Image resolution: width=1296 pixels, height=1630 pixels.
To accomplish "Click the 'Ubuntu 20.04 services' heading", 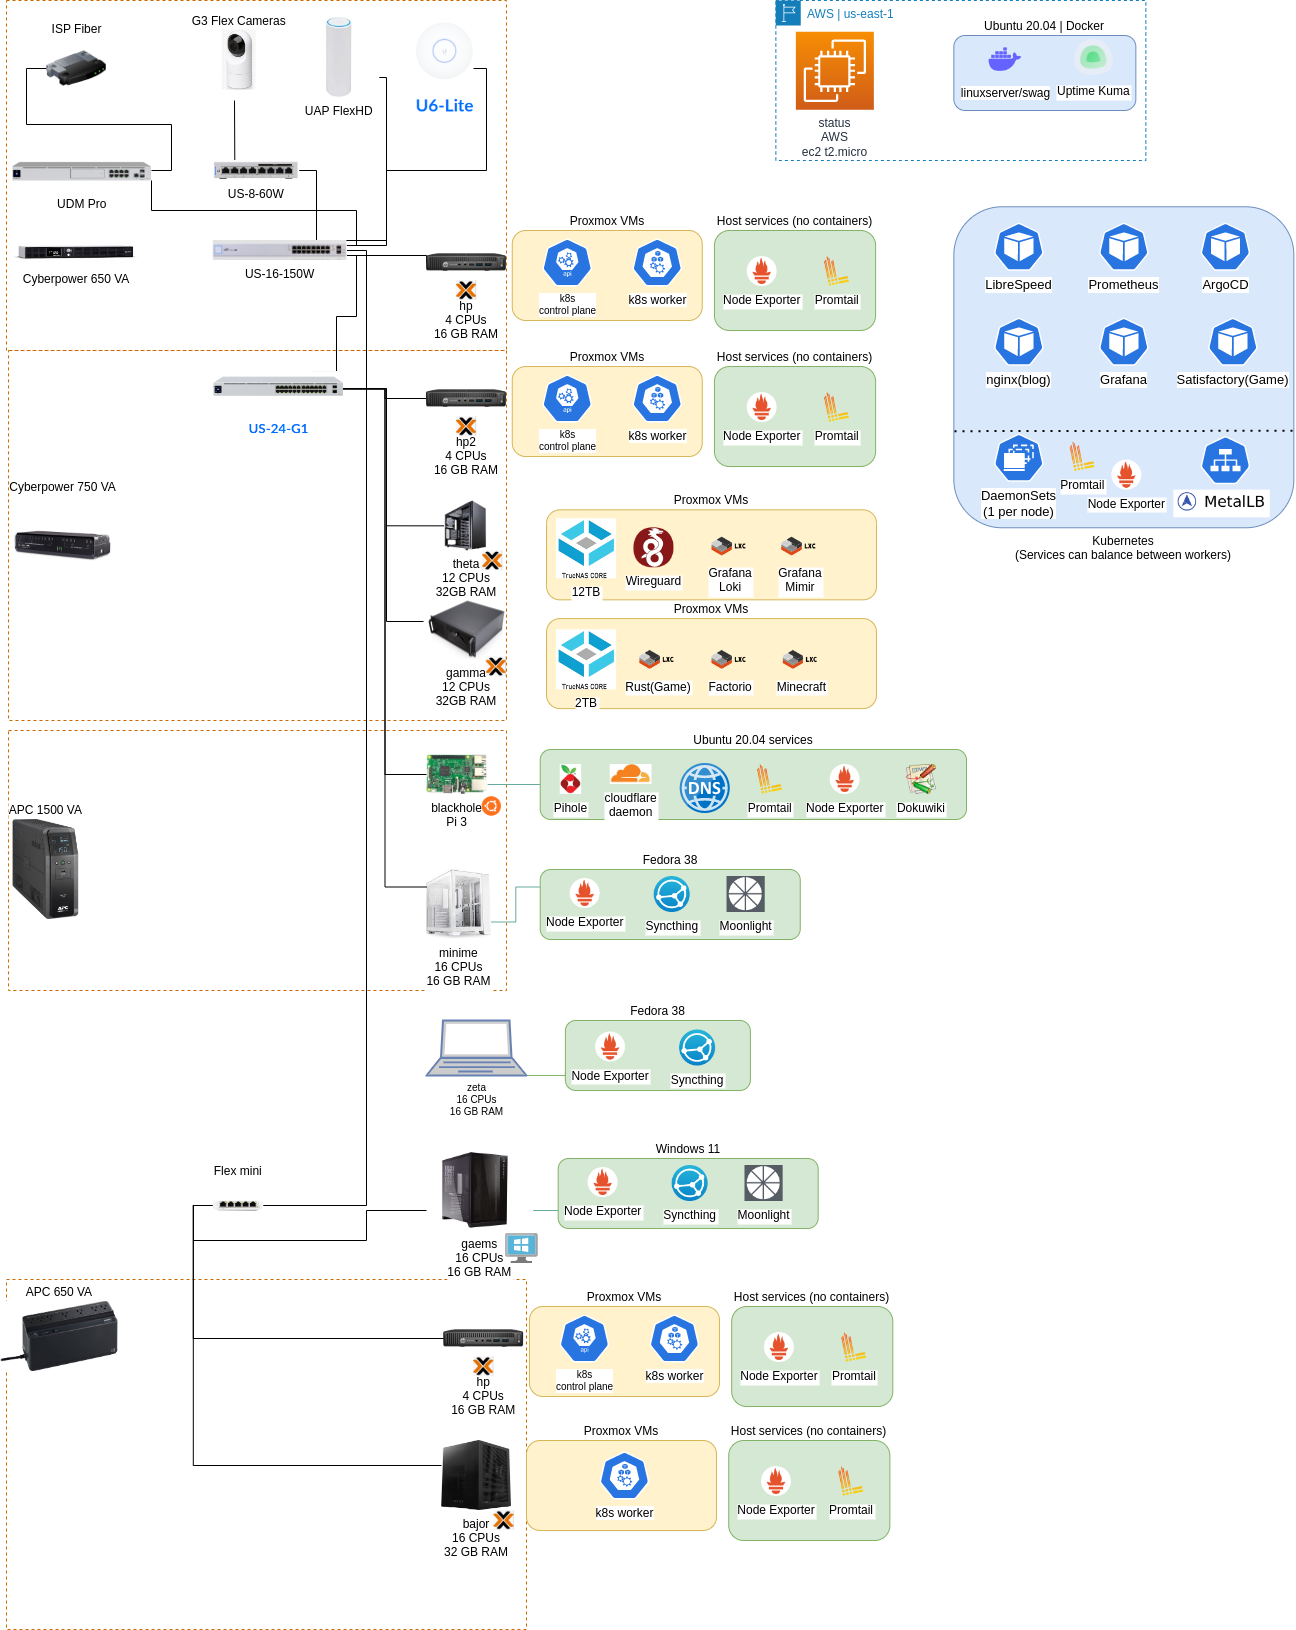I will pyautogui.click(x=753, y=740).
